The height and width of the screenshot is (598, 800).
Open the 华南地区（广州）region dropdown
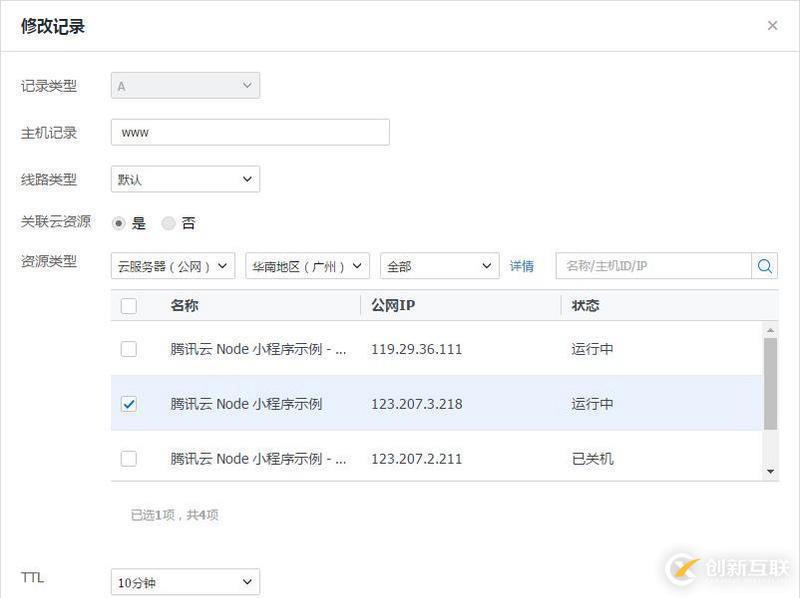307,266
